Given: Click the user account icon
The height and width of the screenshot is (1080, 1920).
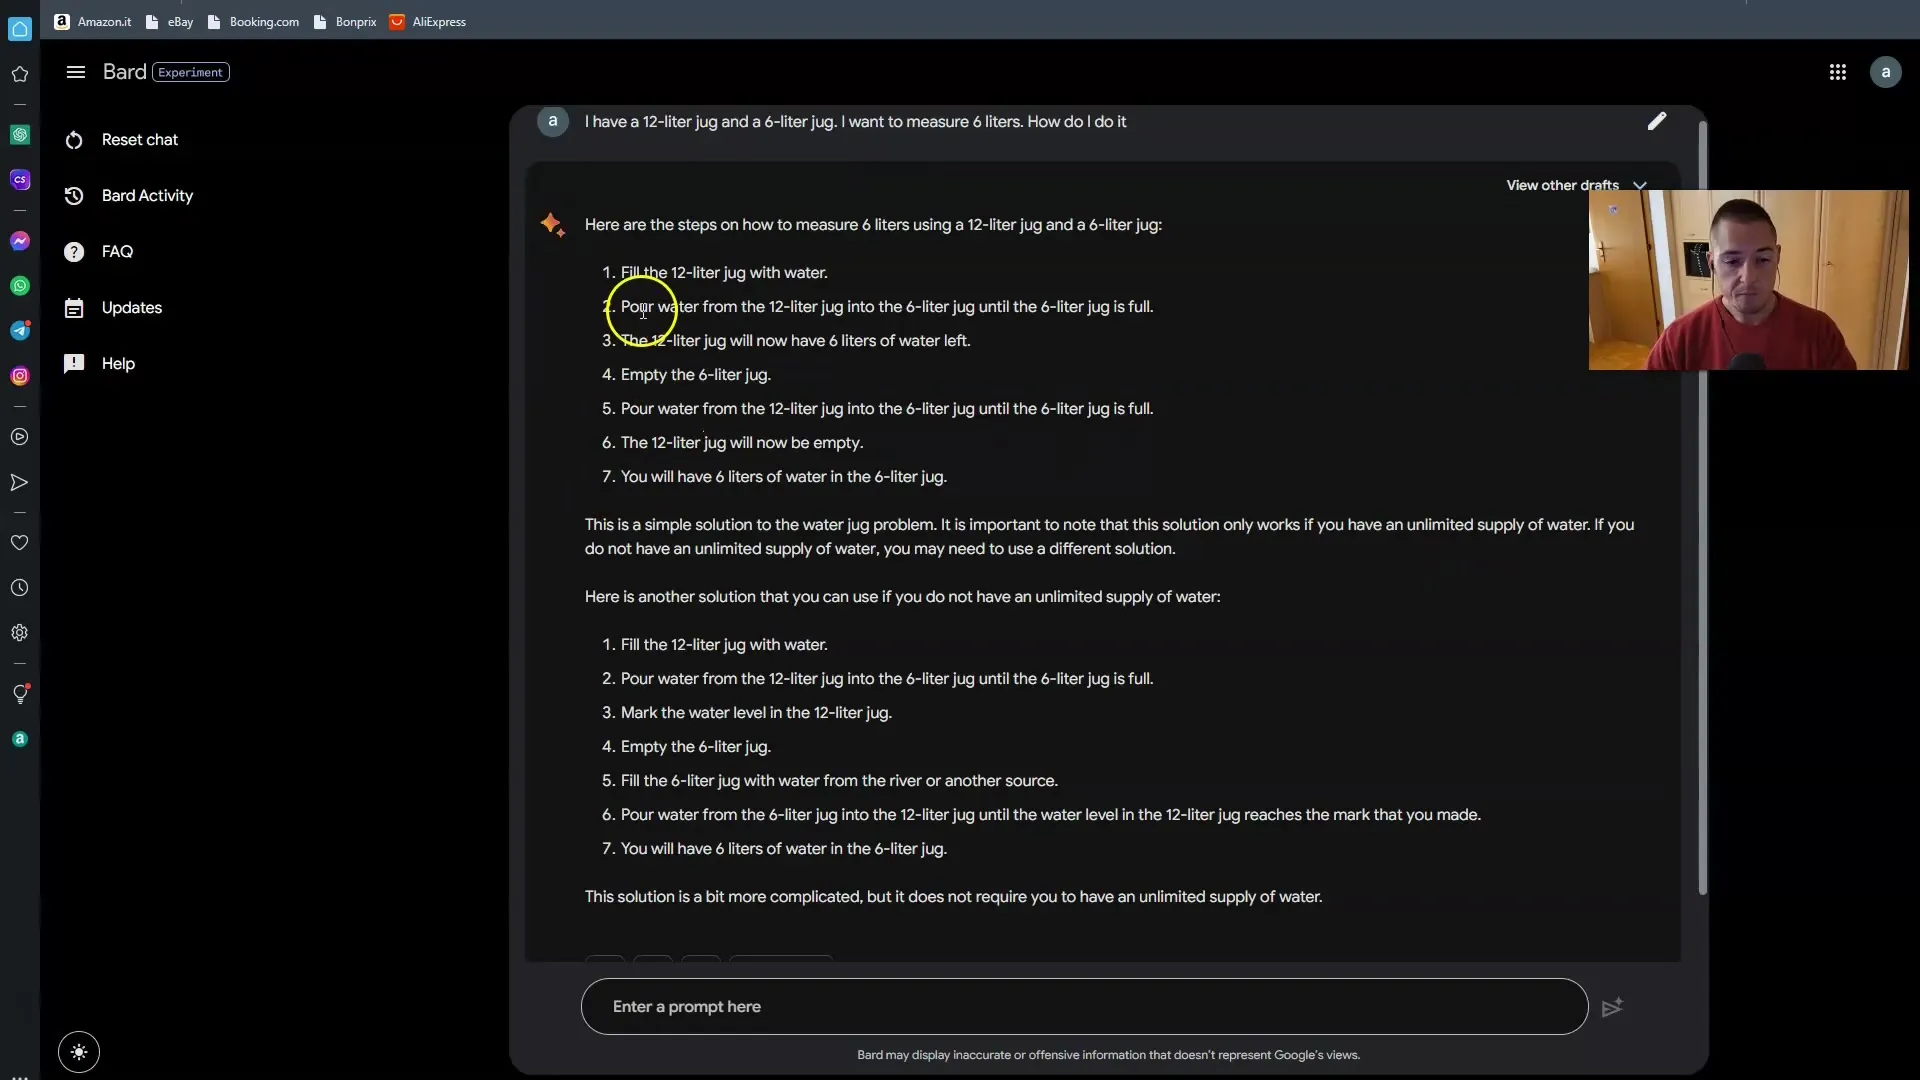Looking at the screenshot, I should [1886, 71].
